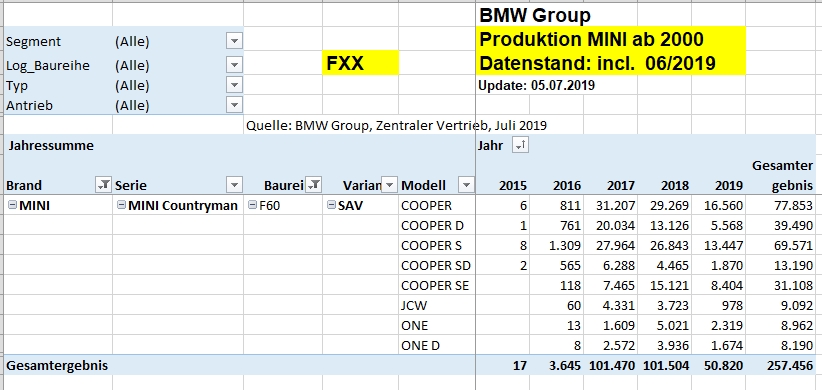
Task: Select the Gesamtergebnis total row label
Action: [x=57, y=365]
